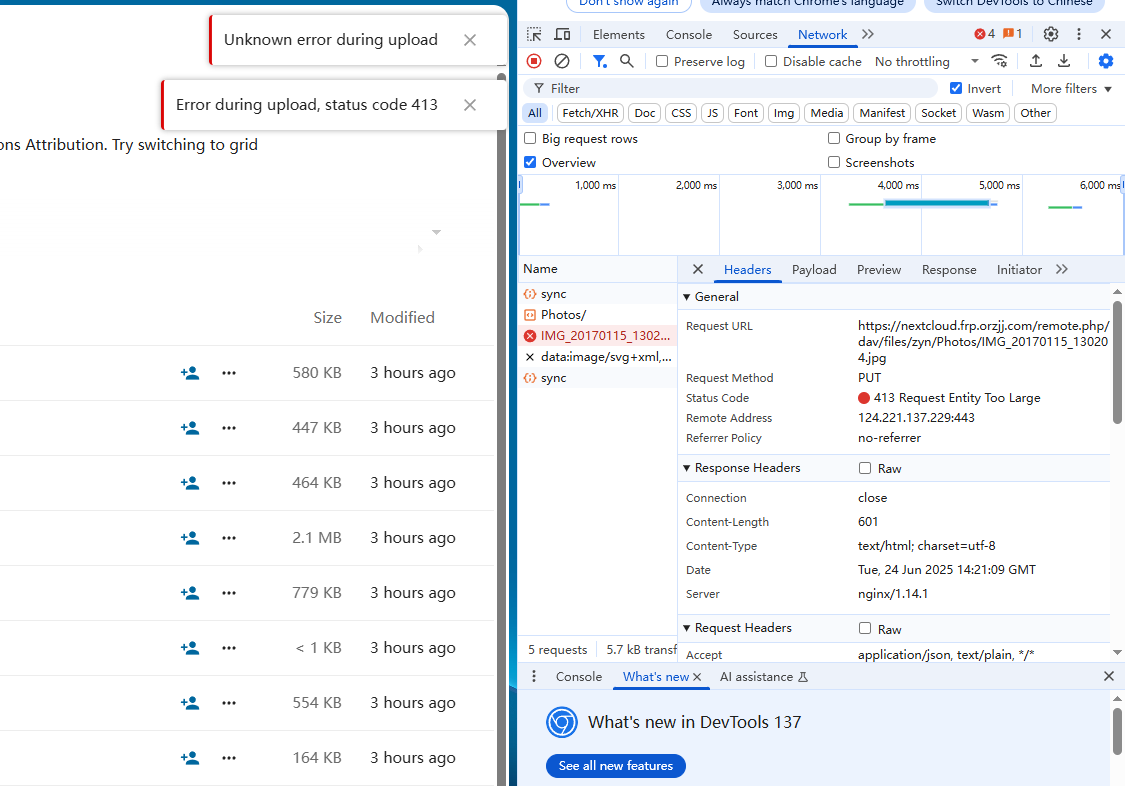Open the Payload tab
Screen dimensions: 1125x786
tap(814, 269)
